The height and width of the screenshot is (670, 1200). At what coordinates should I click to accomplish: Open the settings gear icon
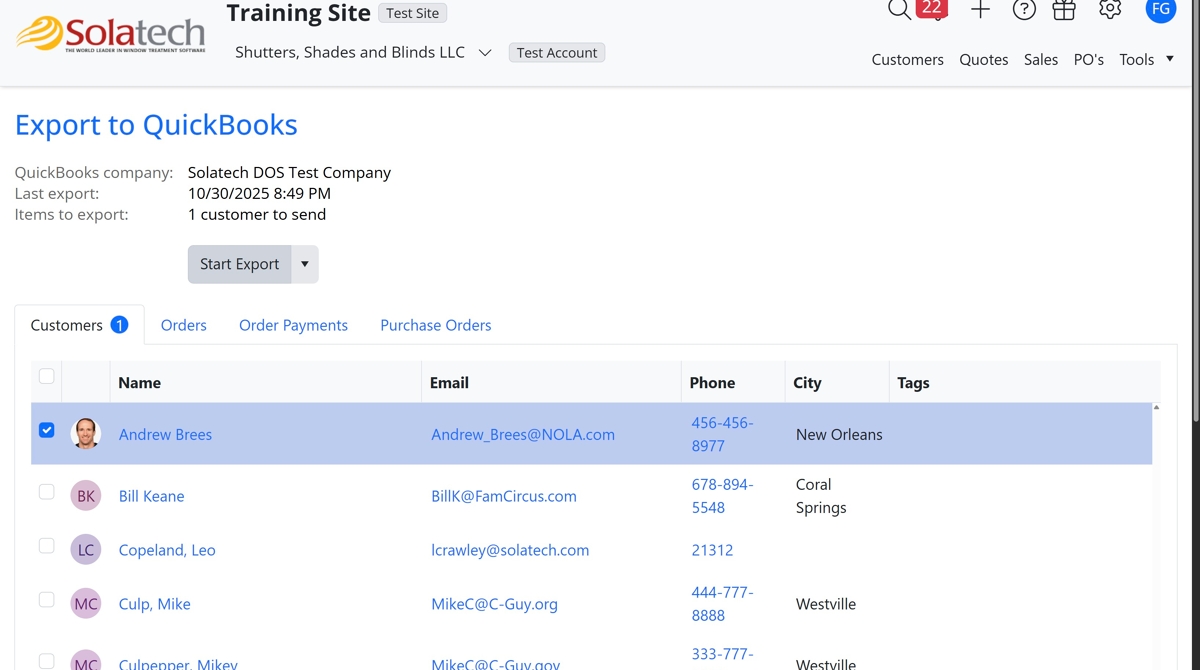(1110, 10)
